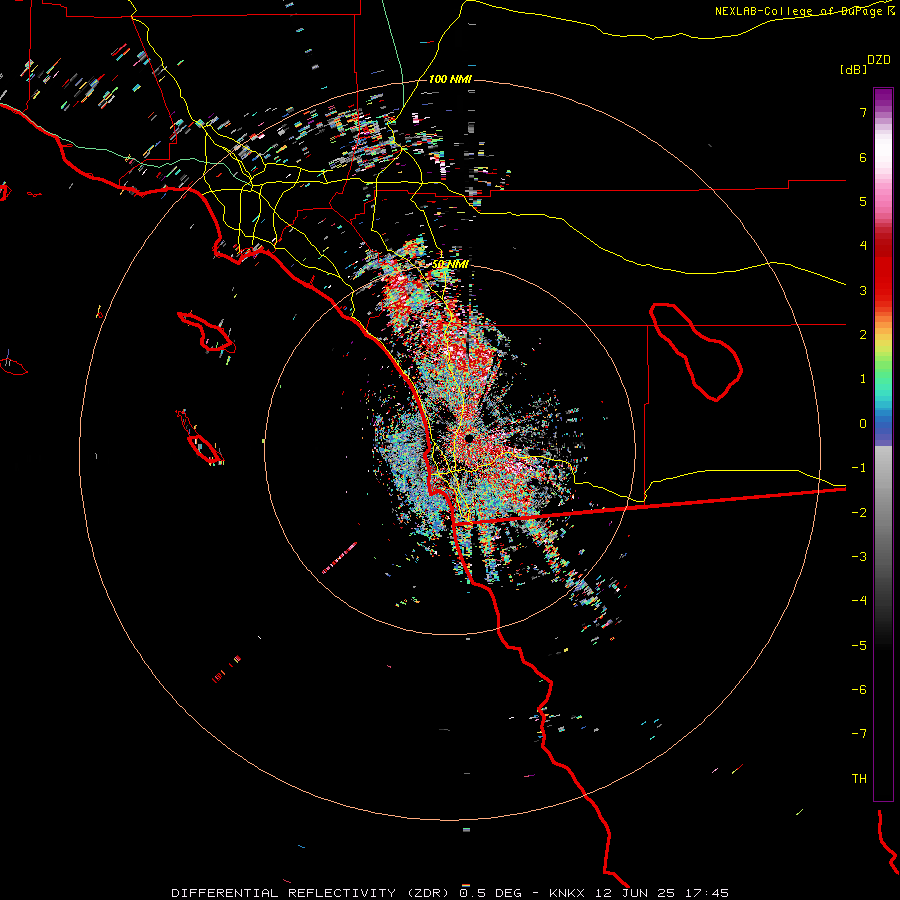Click the TH threshold label on scale
This screenshot has width=900, height=900.
coord(859,779)
